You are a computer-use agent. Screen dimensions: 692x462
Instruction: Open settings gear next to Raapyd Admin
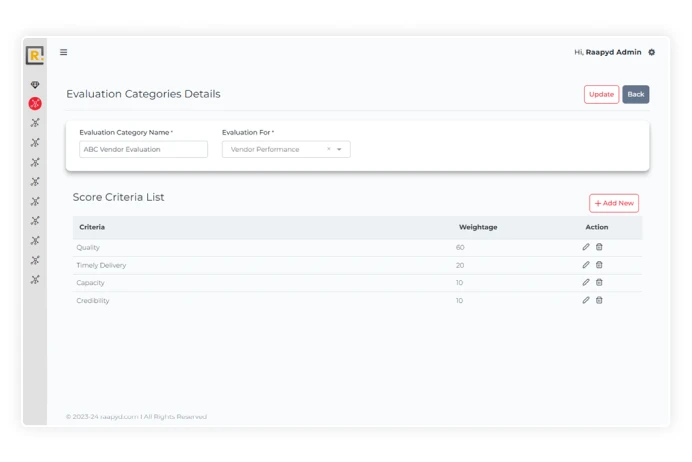pyautogui.click(x=652, y=52)
